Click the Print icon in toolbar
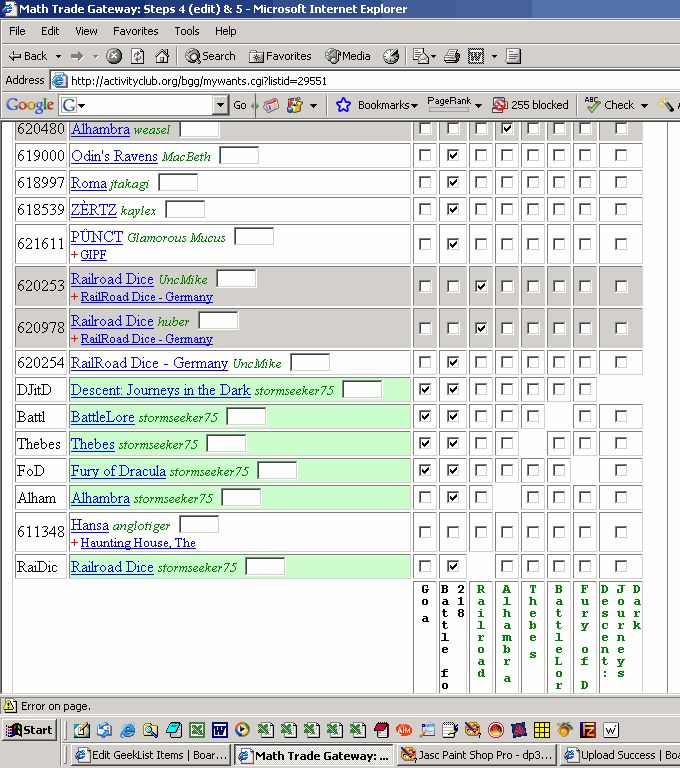 [x=452, y=56]
